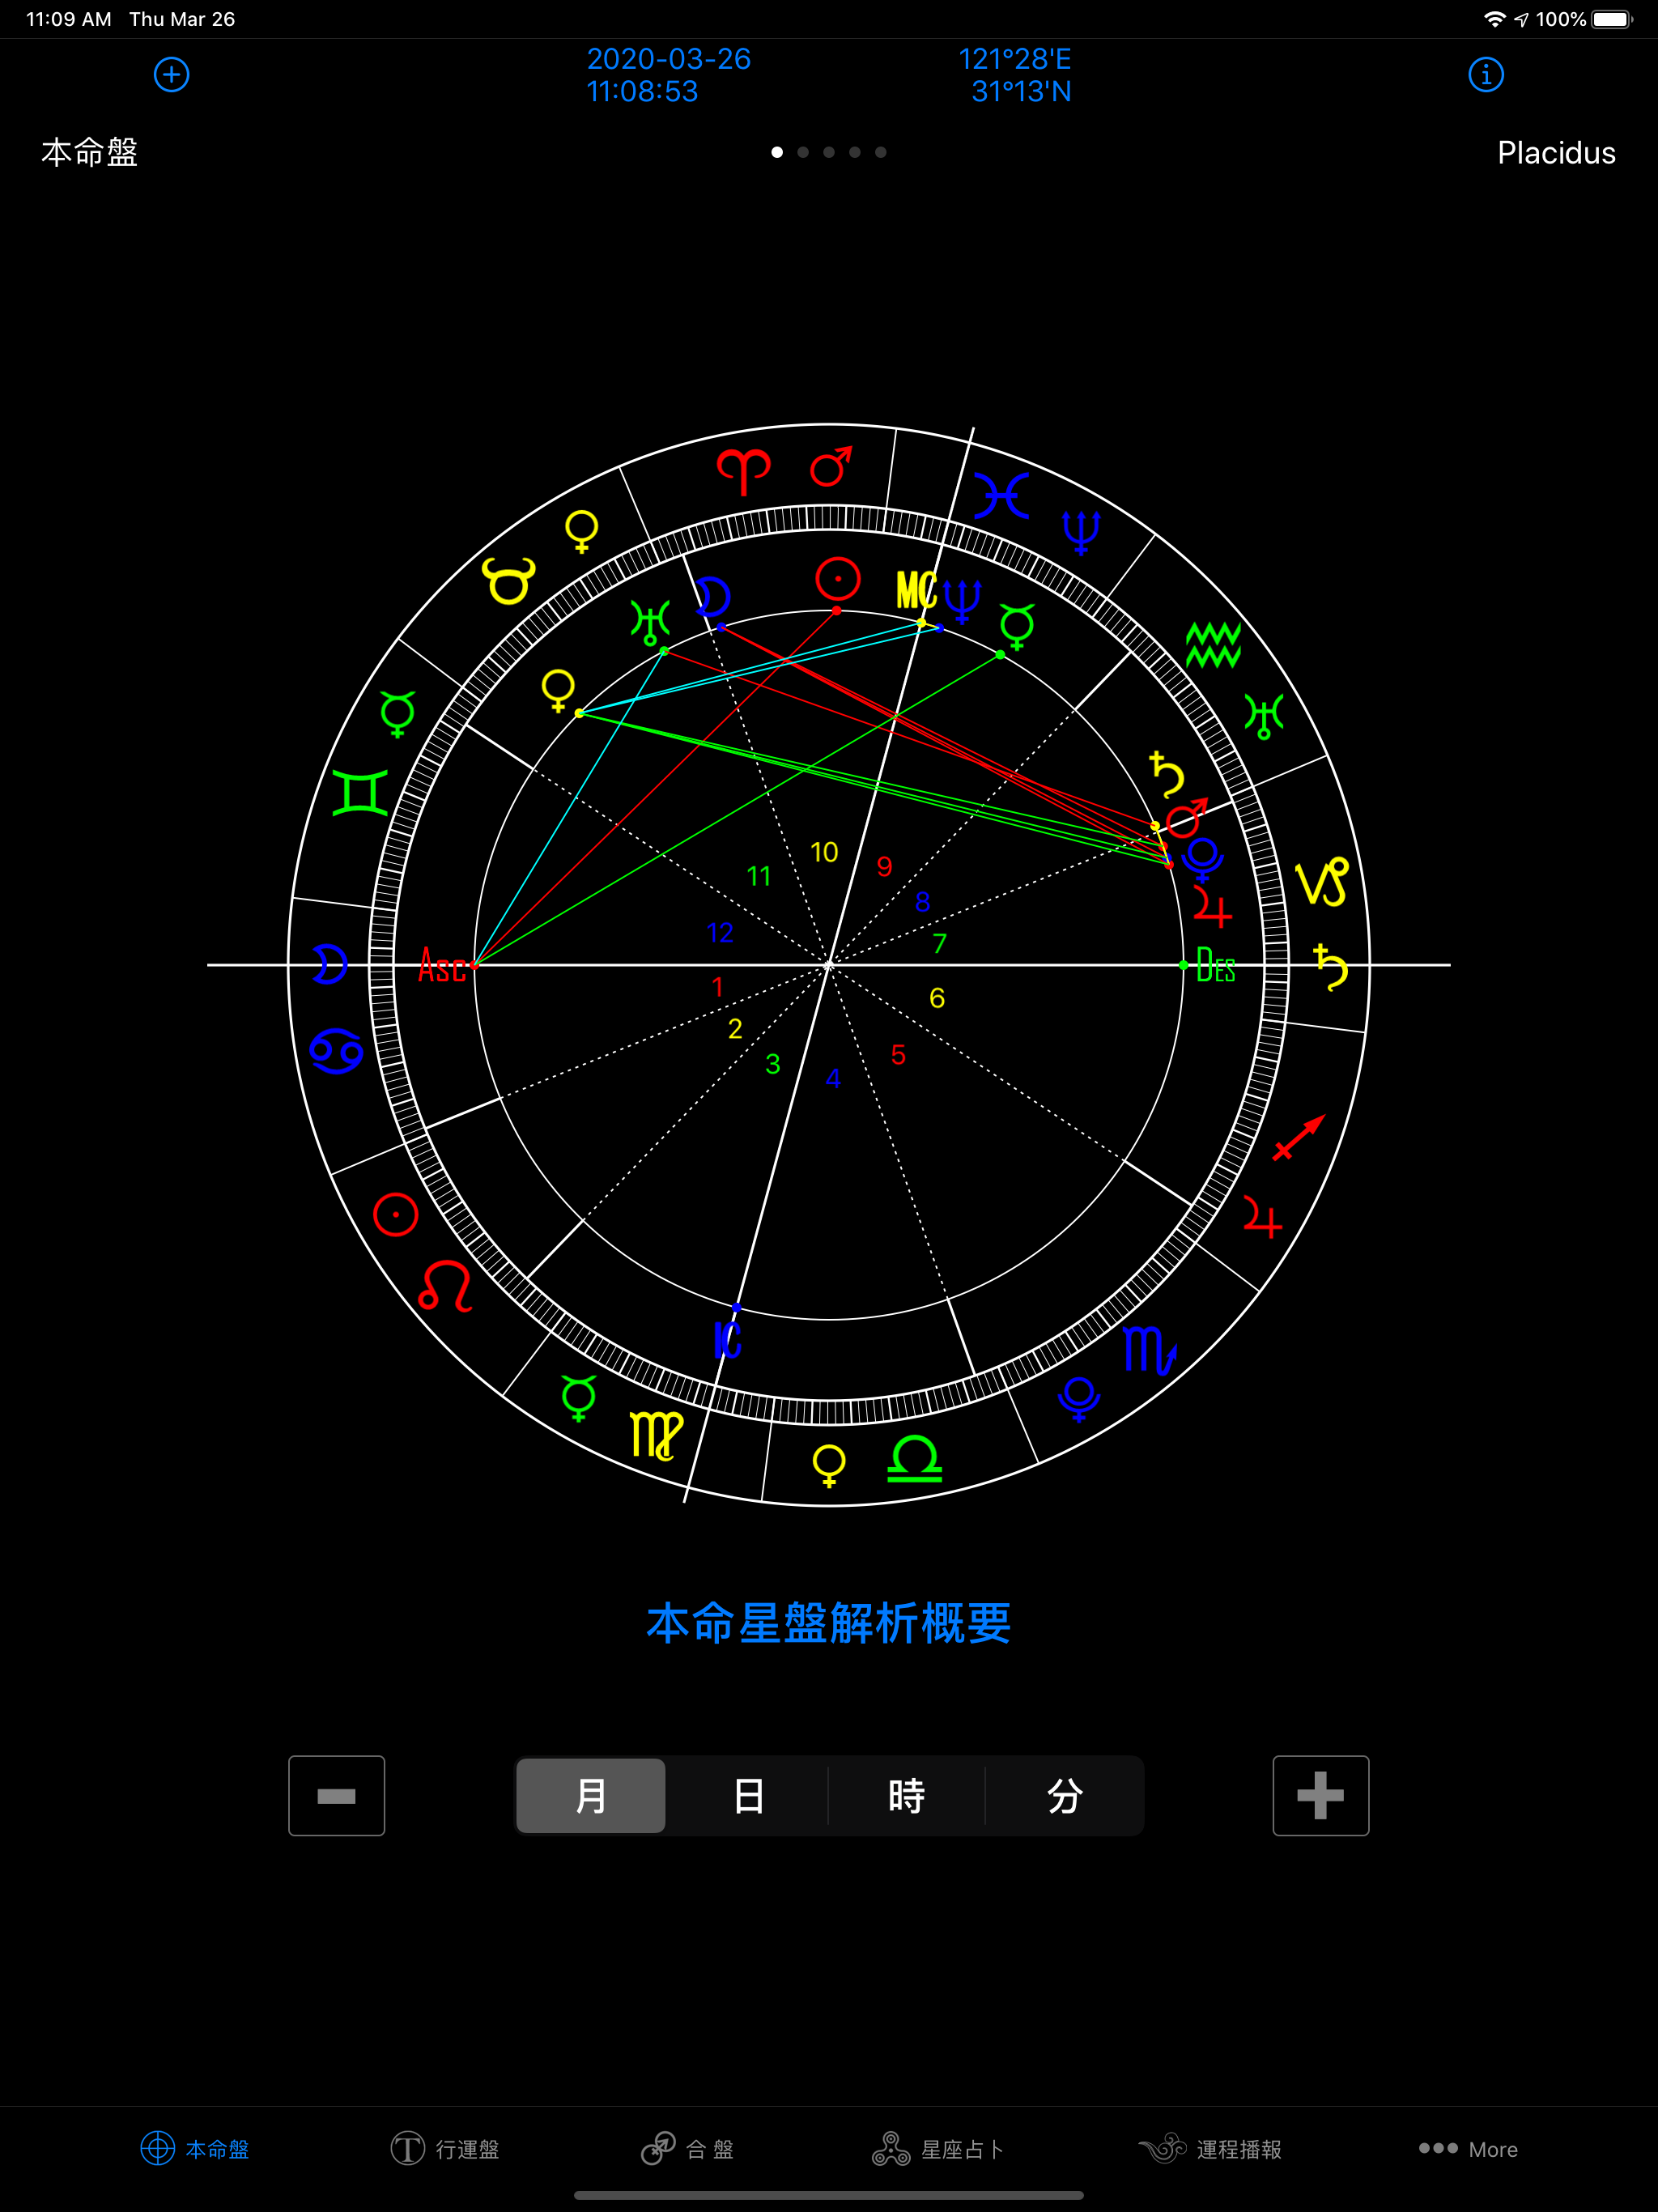Tap the Wi-Fi icon in status bar

1494,19
